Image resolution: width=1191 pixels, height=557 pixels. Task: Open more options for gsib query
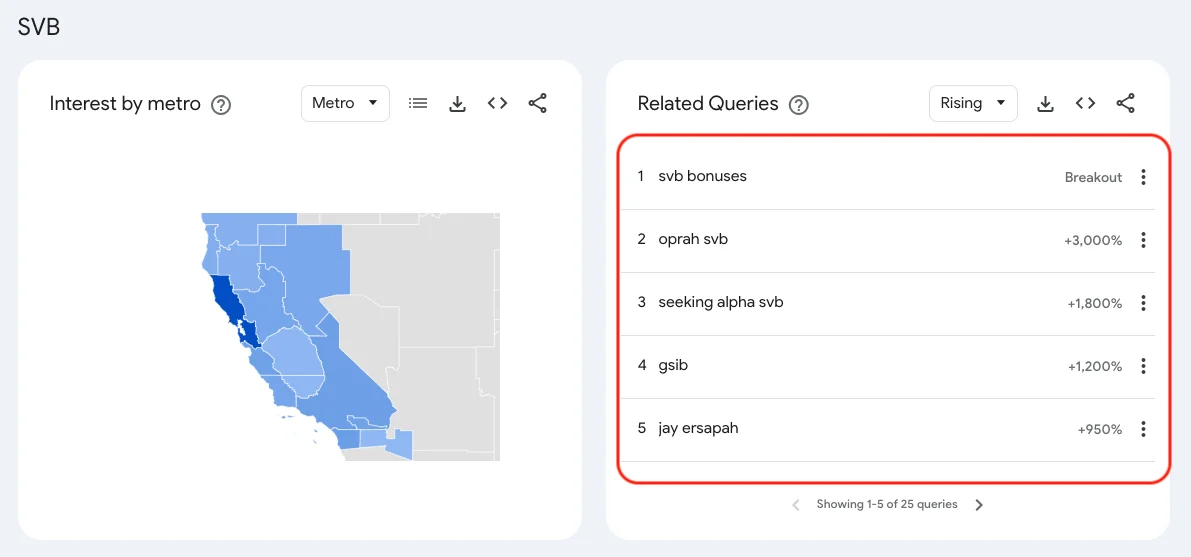click(x=1143, y=366)
